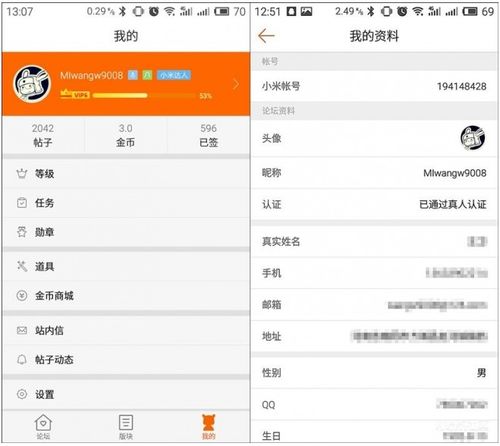Edit the QQ row
The height and width of the screenshot is (446, 500).
point(374,405)
